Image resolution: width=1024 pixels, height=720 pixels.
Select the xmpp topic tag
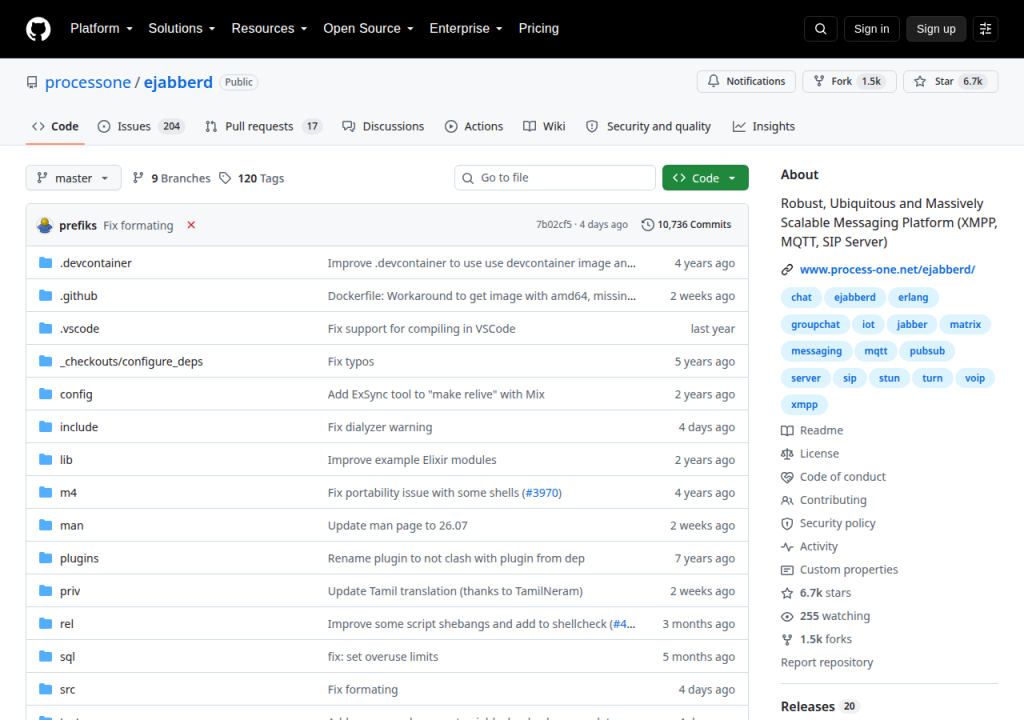tap(804, 404)
